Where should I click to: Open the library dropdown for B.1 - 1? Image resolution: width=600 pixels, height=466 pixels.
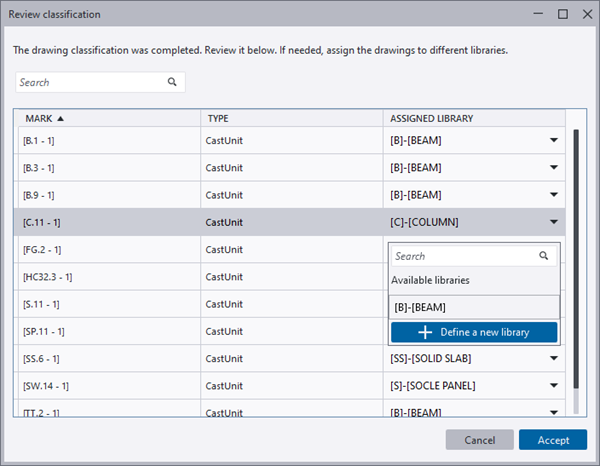[x=554, y=140]
